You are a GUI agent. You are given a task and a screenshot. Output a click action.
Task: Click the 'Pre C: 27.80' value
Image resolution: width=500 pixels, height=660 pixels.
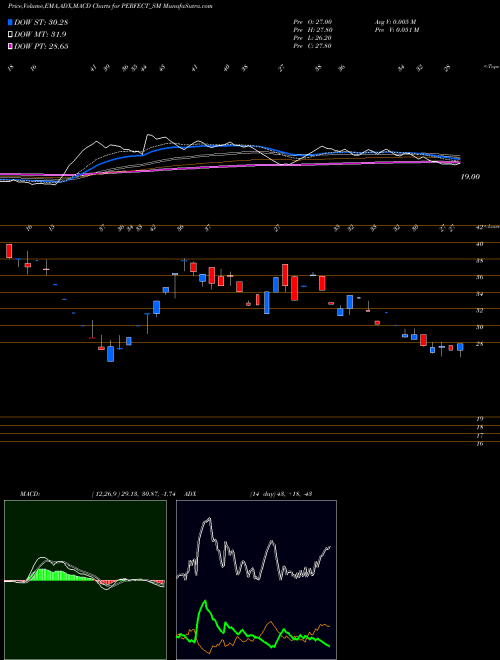pyautogui.click(x=313, y=46)
